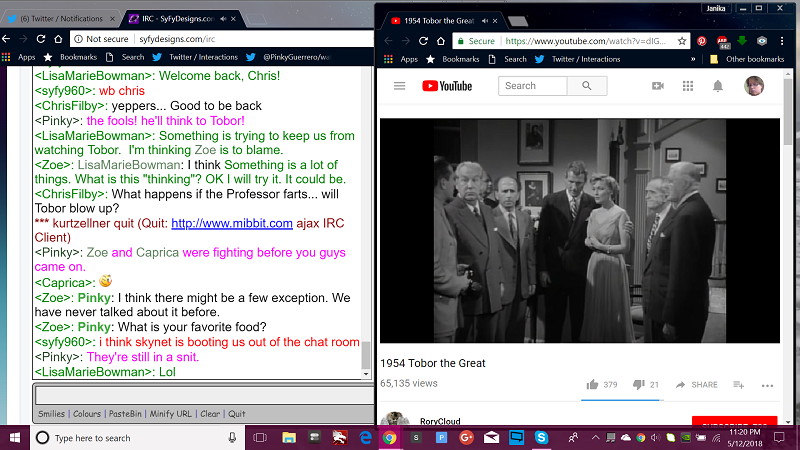Open the YouTube apps grid icon

tap(688, 86)
